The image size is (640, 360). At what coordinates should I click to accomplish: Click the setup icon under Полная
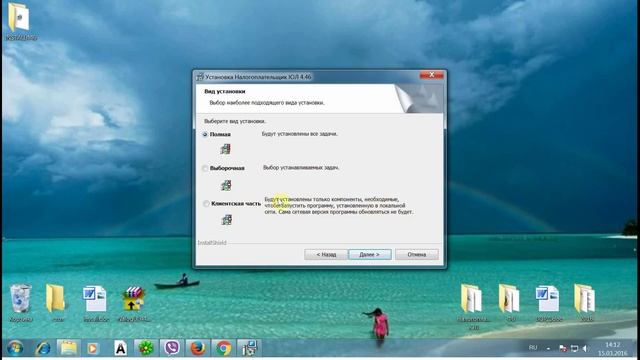point(226,149)
